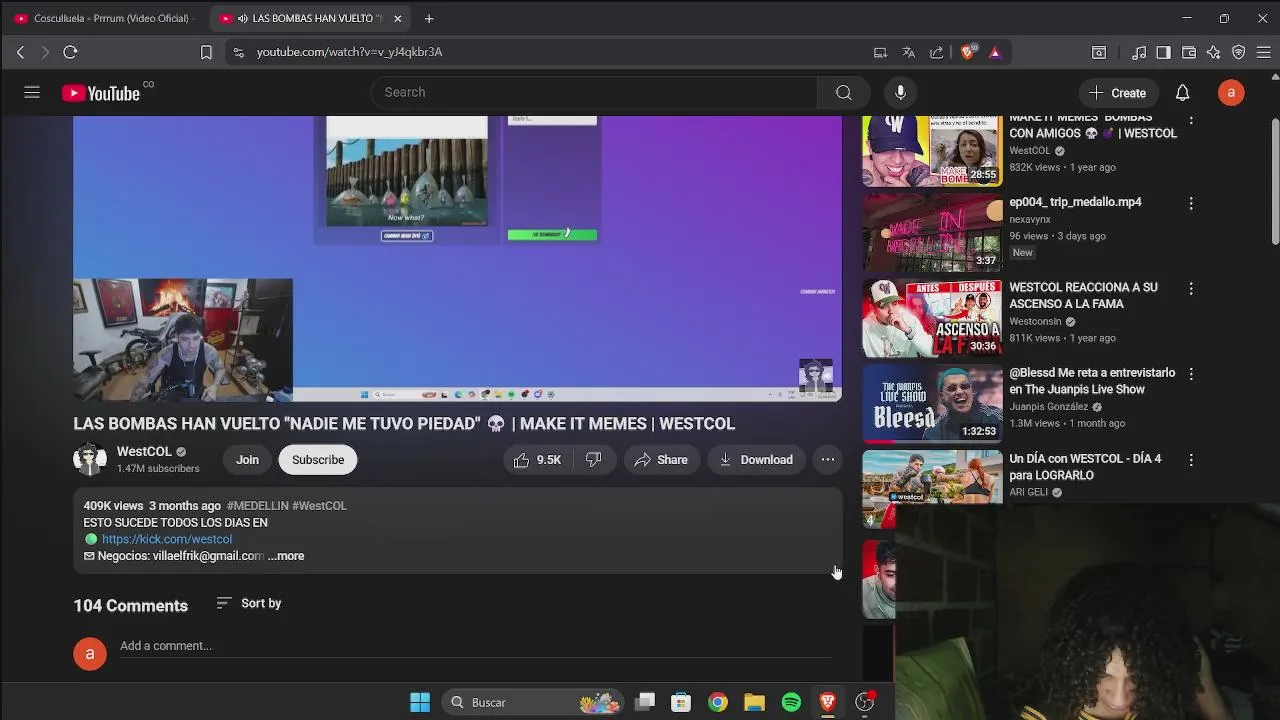1280x720 pixels.
Task: Focus the Add a comment field
Action: pyautogui.click(x=474, y=646)
